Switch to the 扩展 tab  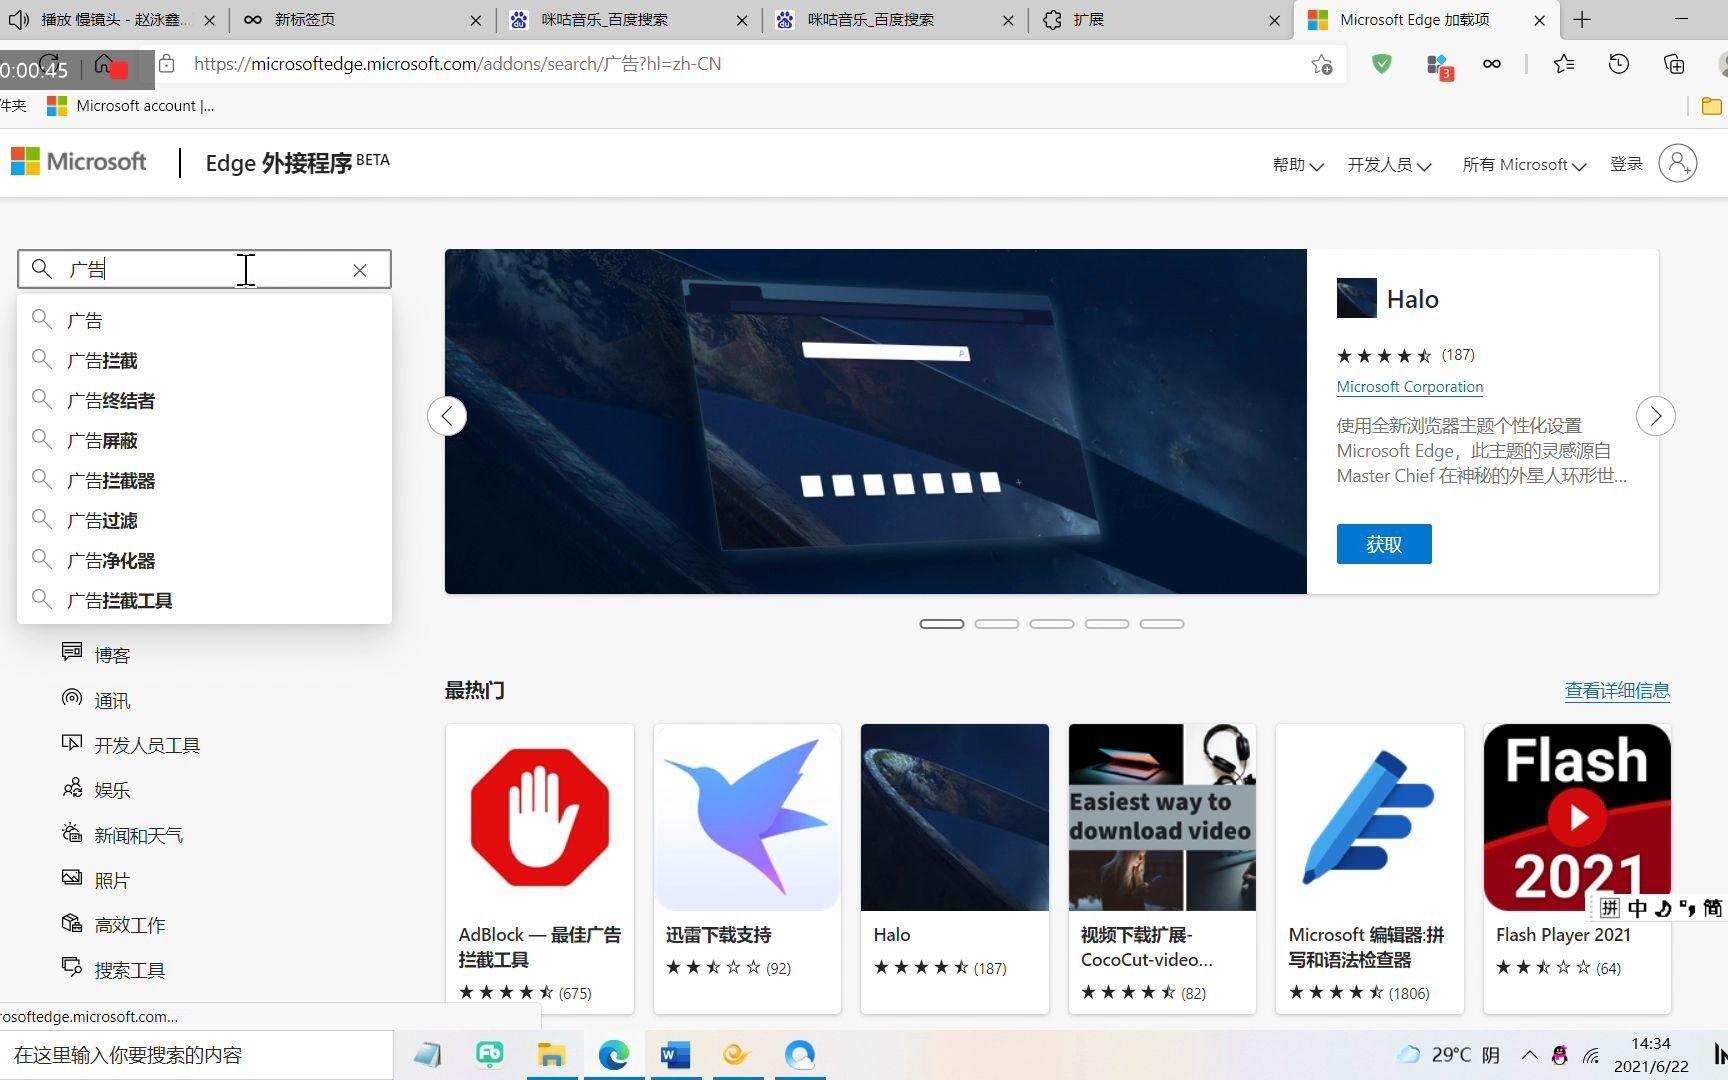pos(1161,20)
